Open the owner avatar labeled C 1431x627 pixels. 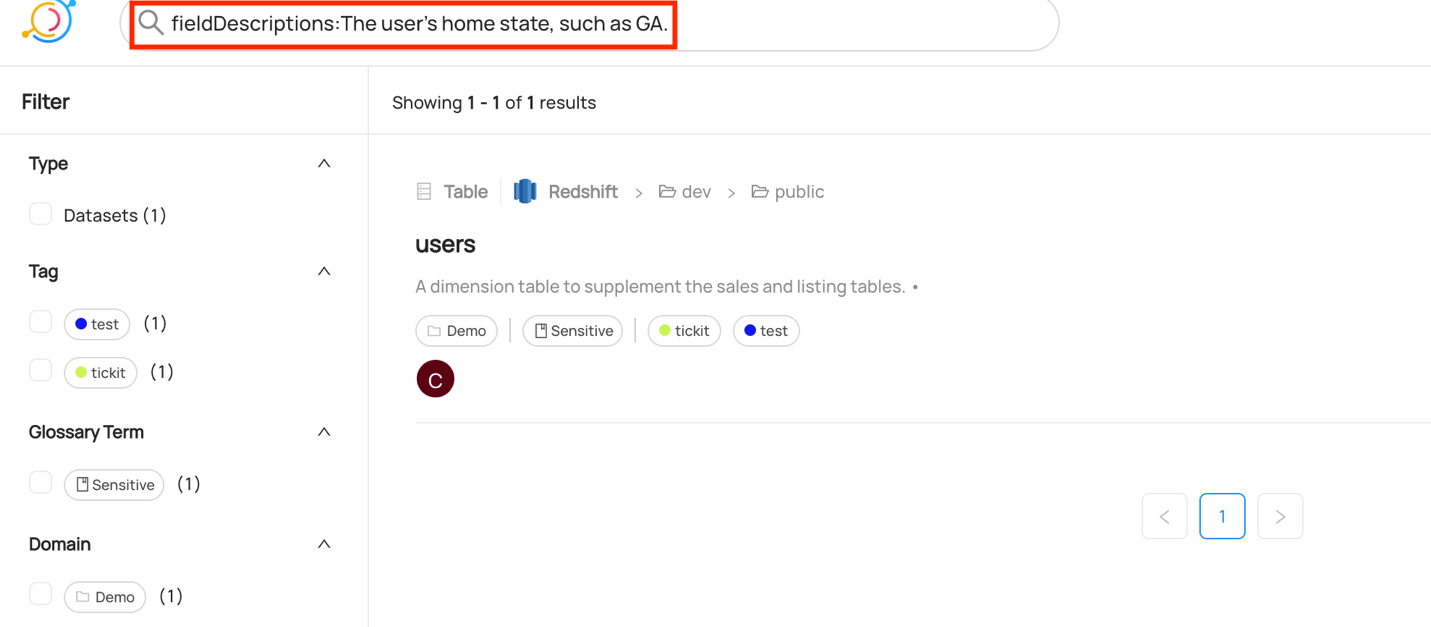435,379
